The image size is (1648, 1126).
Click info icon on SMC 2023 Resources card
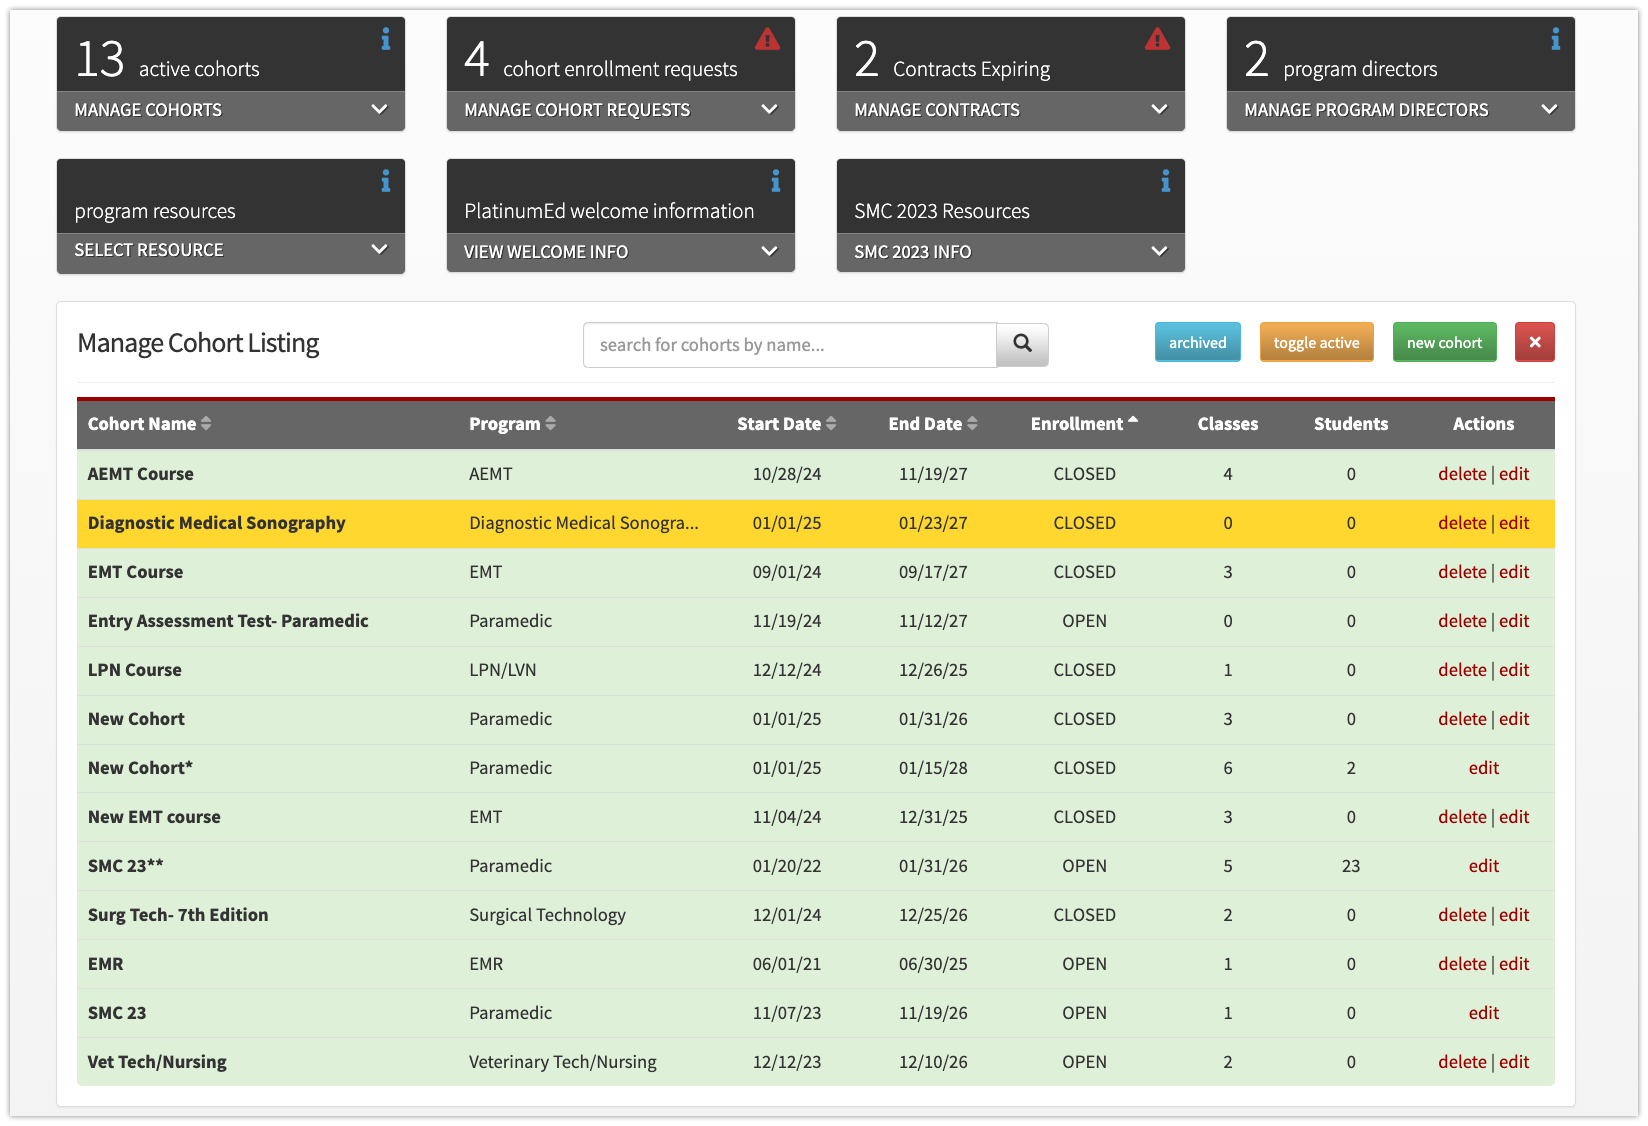(x=1165, y=181)
